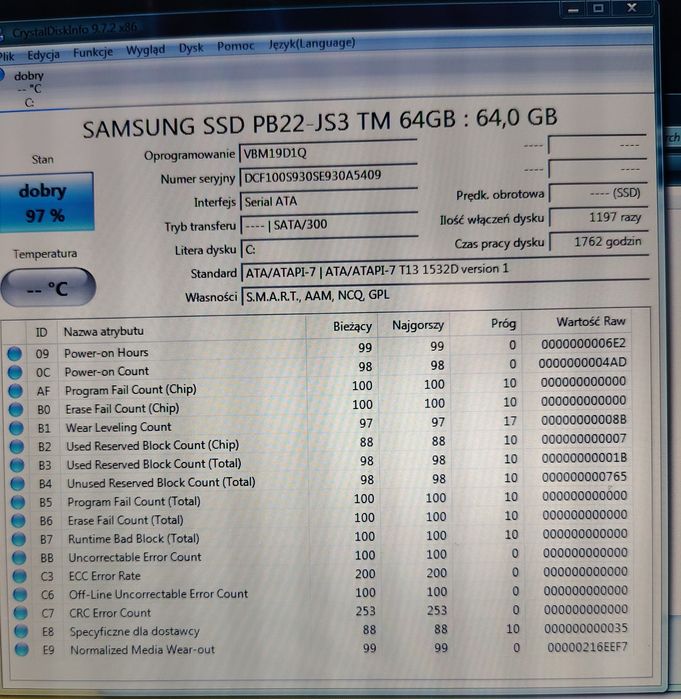Click the Wartość Raw column header
Viewport: 681px width, 699px height.
point(577,322)
